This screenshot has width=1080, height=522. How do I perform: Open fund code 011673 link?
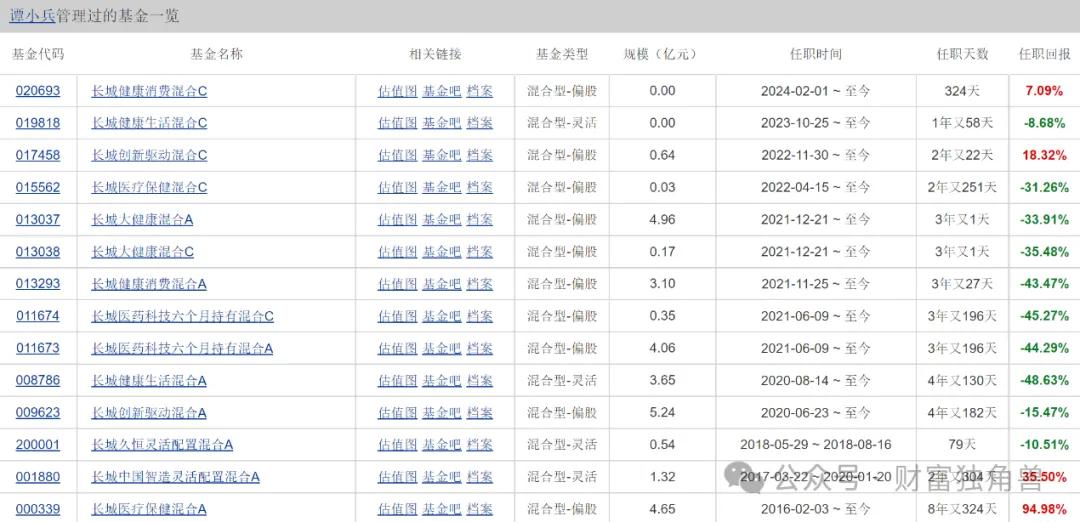[38, 348]
